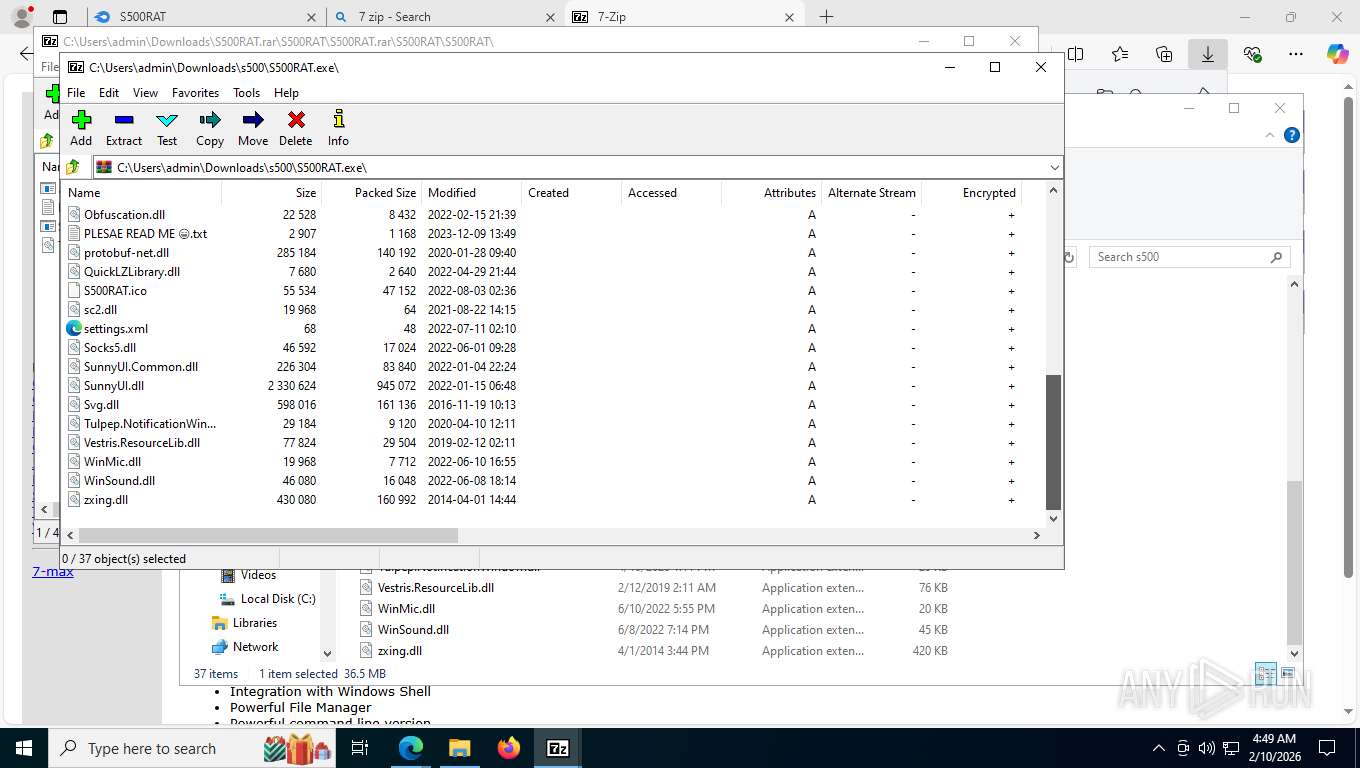
Task: Open Task View on the taskbar
Action: pyautogui.click(x=360, y=748)
